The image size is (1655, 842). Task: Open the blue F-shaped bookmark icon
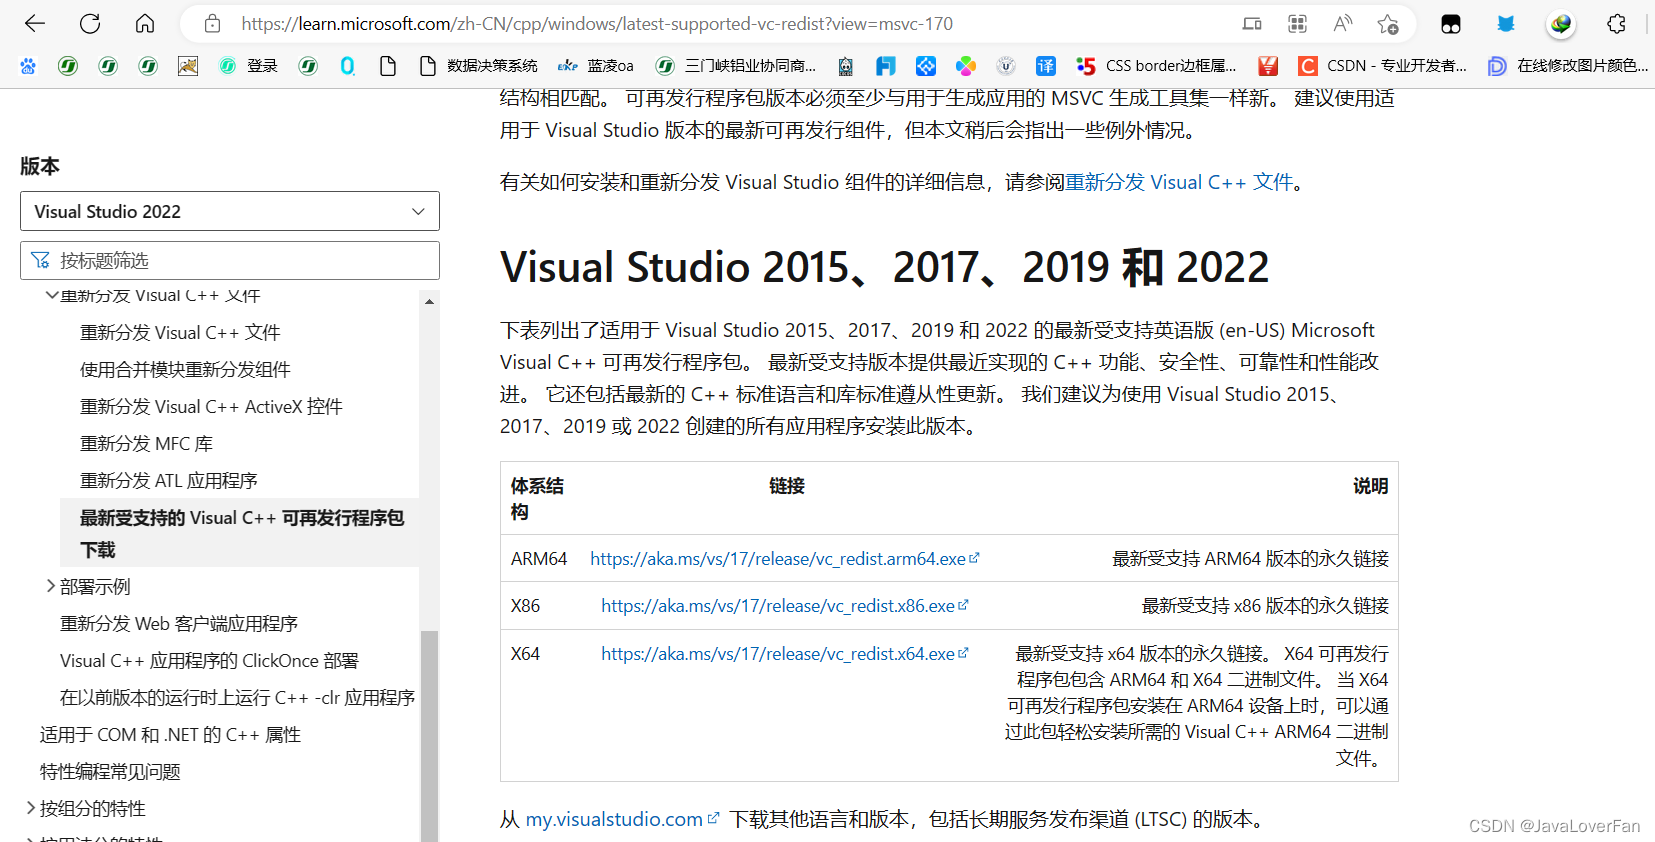886,66
